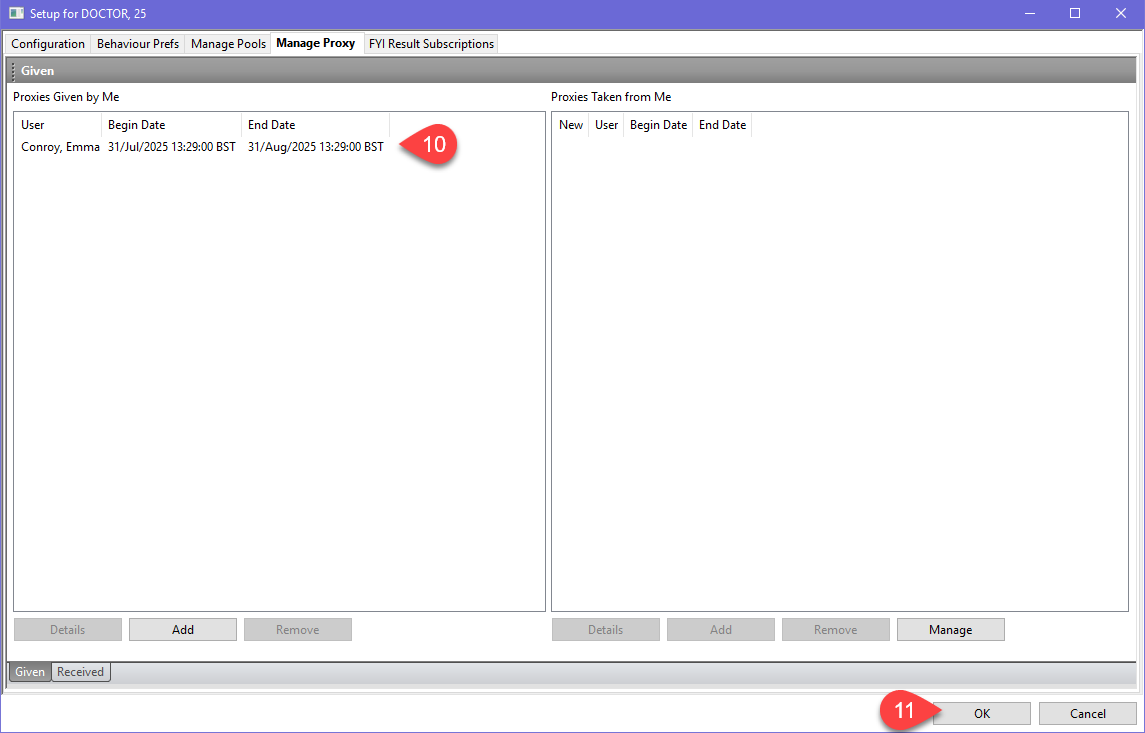Click the 31/Jul/2025 13:29:00 BST begin date cell
The width and height of the screenshot is (1145, 733).
[x=172, y=147]
